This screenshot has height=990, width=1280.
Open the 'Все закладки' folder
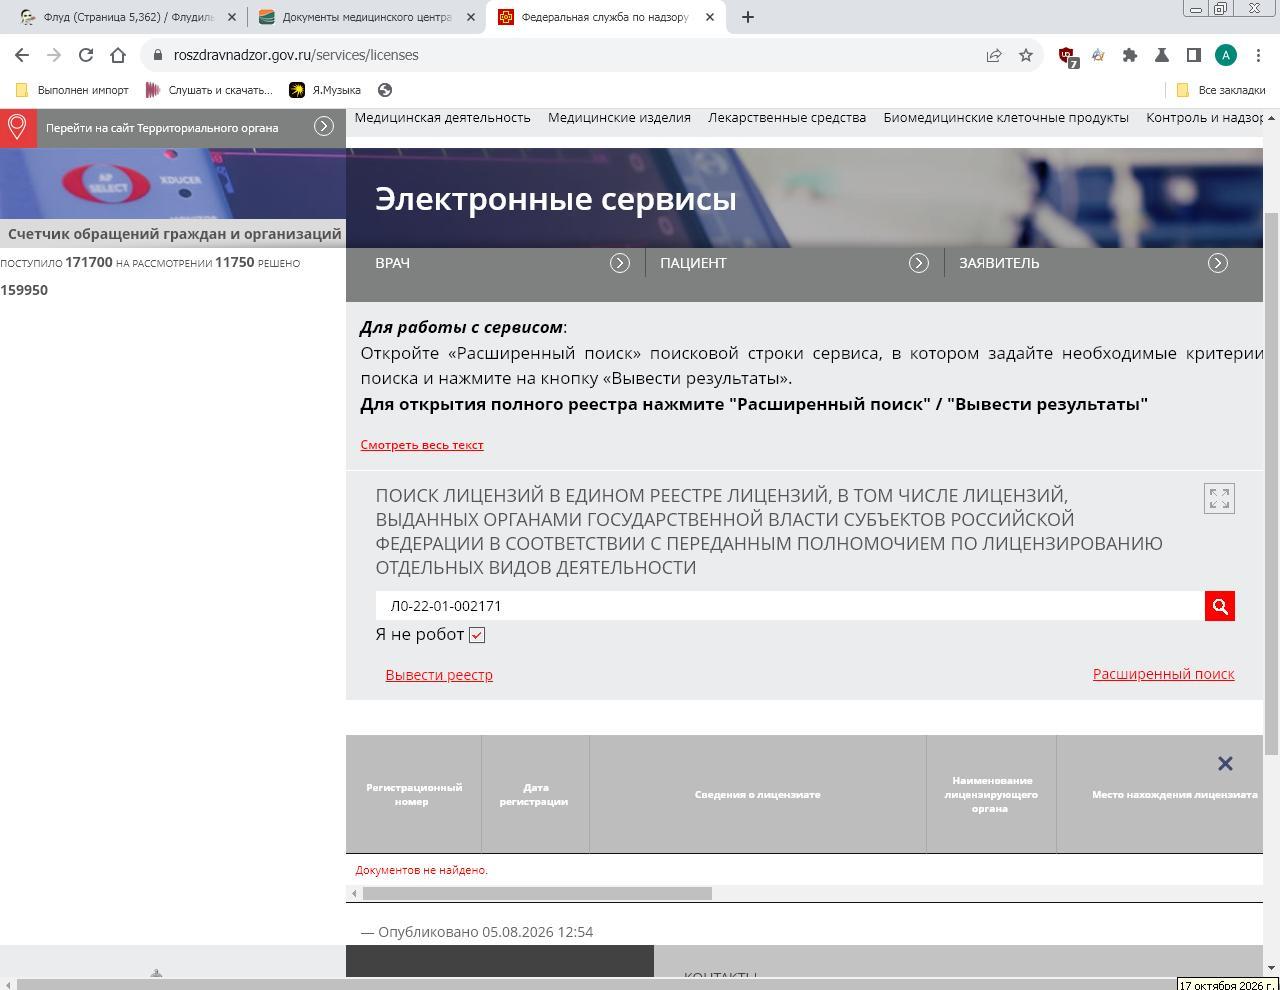point(1221,90)
